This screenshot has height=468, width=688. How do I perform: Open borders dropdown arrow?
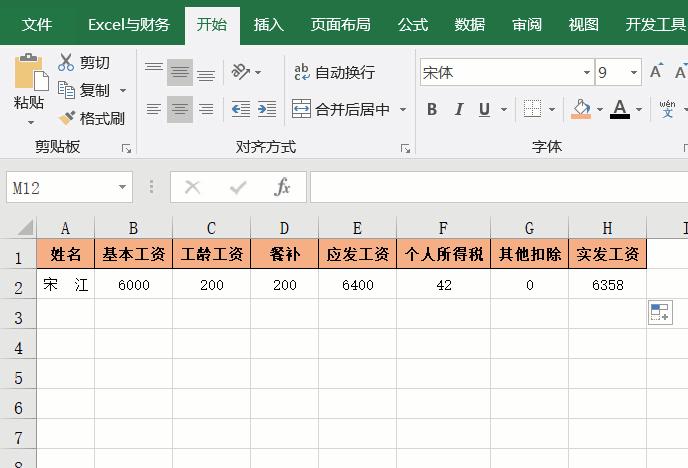[552, 110]
